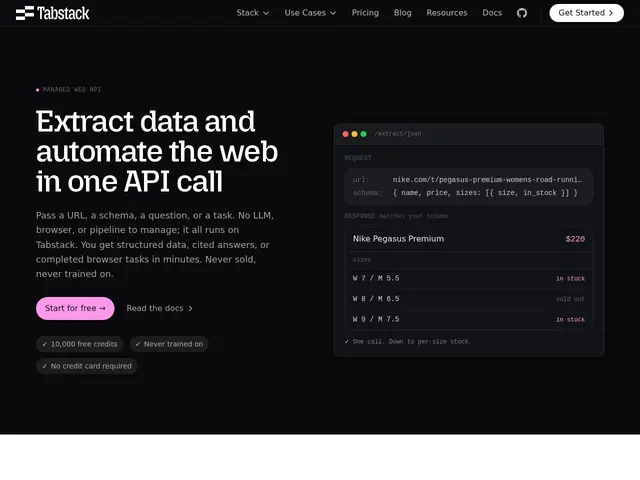Open the Pricing page
The width and height of the screenshot is (640, 480).
pos(365,13)
